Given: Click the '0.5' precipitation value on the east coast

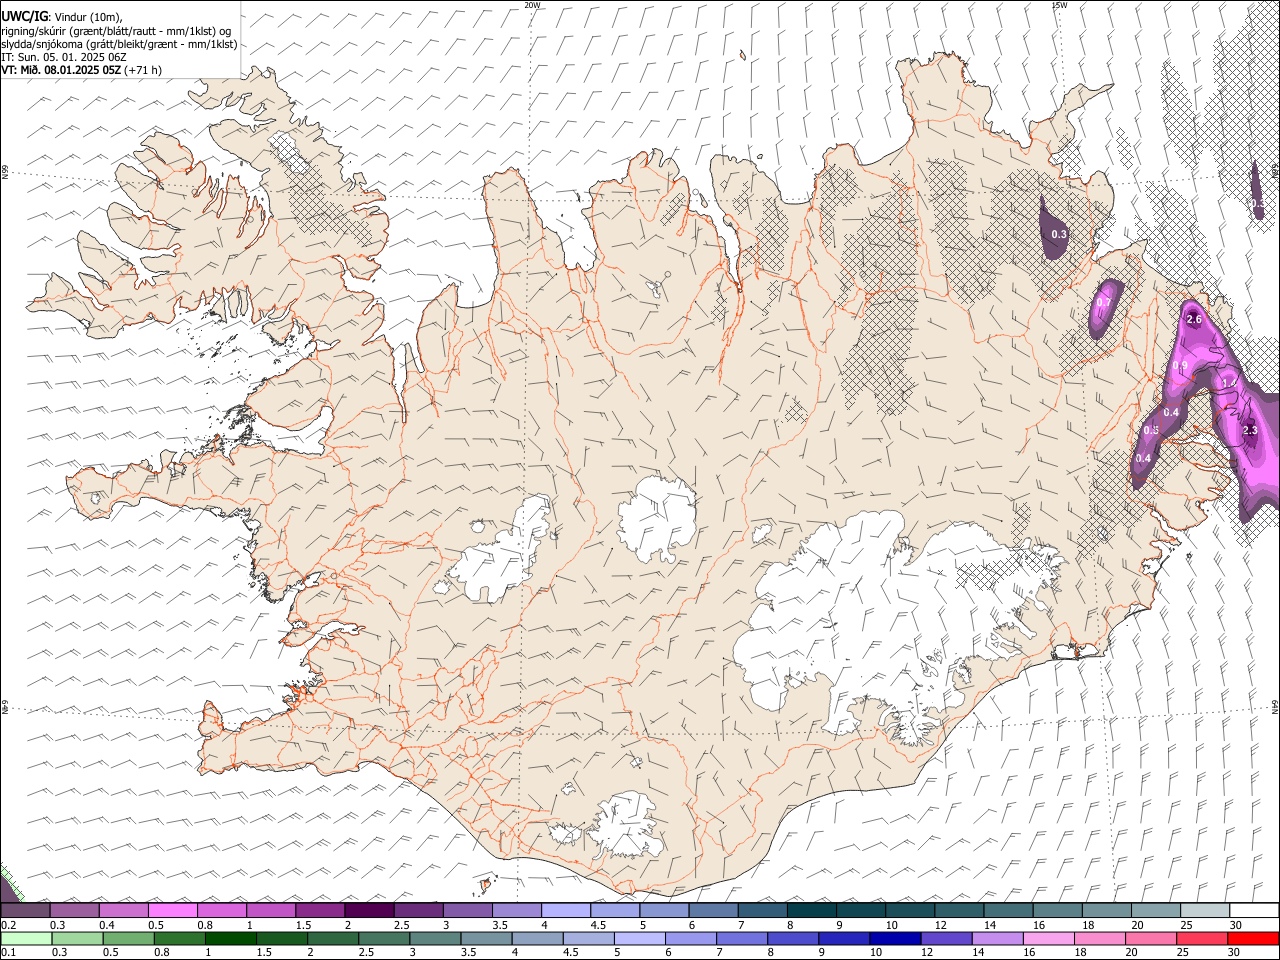Looking at the screenshot, I should coord(1151,430).
